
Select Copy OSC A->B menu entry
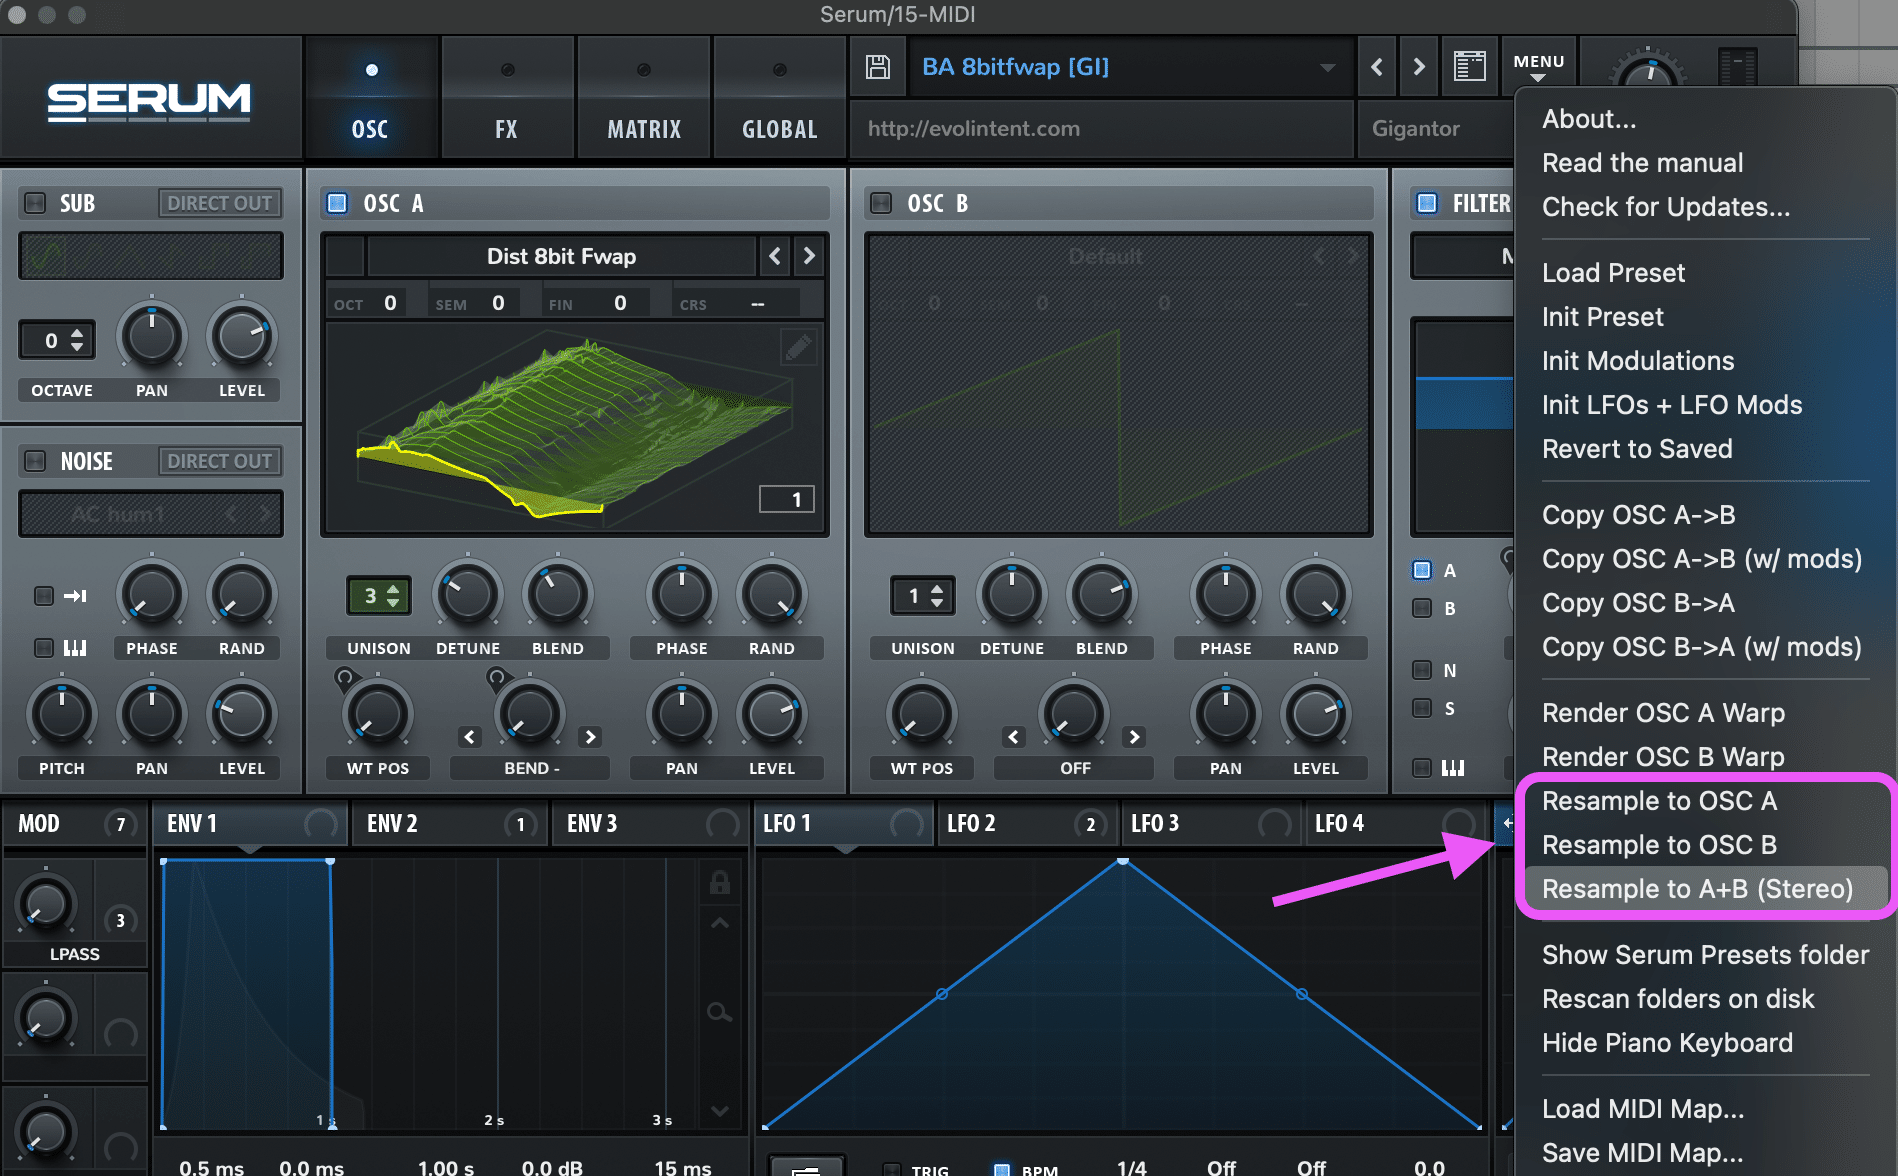[1639, 515]
